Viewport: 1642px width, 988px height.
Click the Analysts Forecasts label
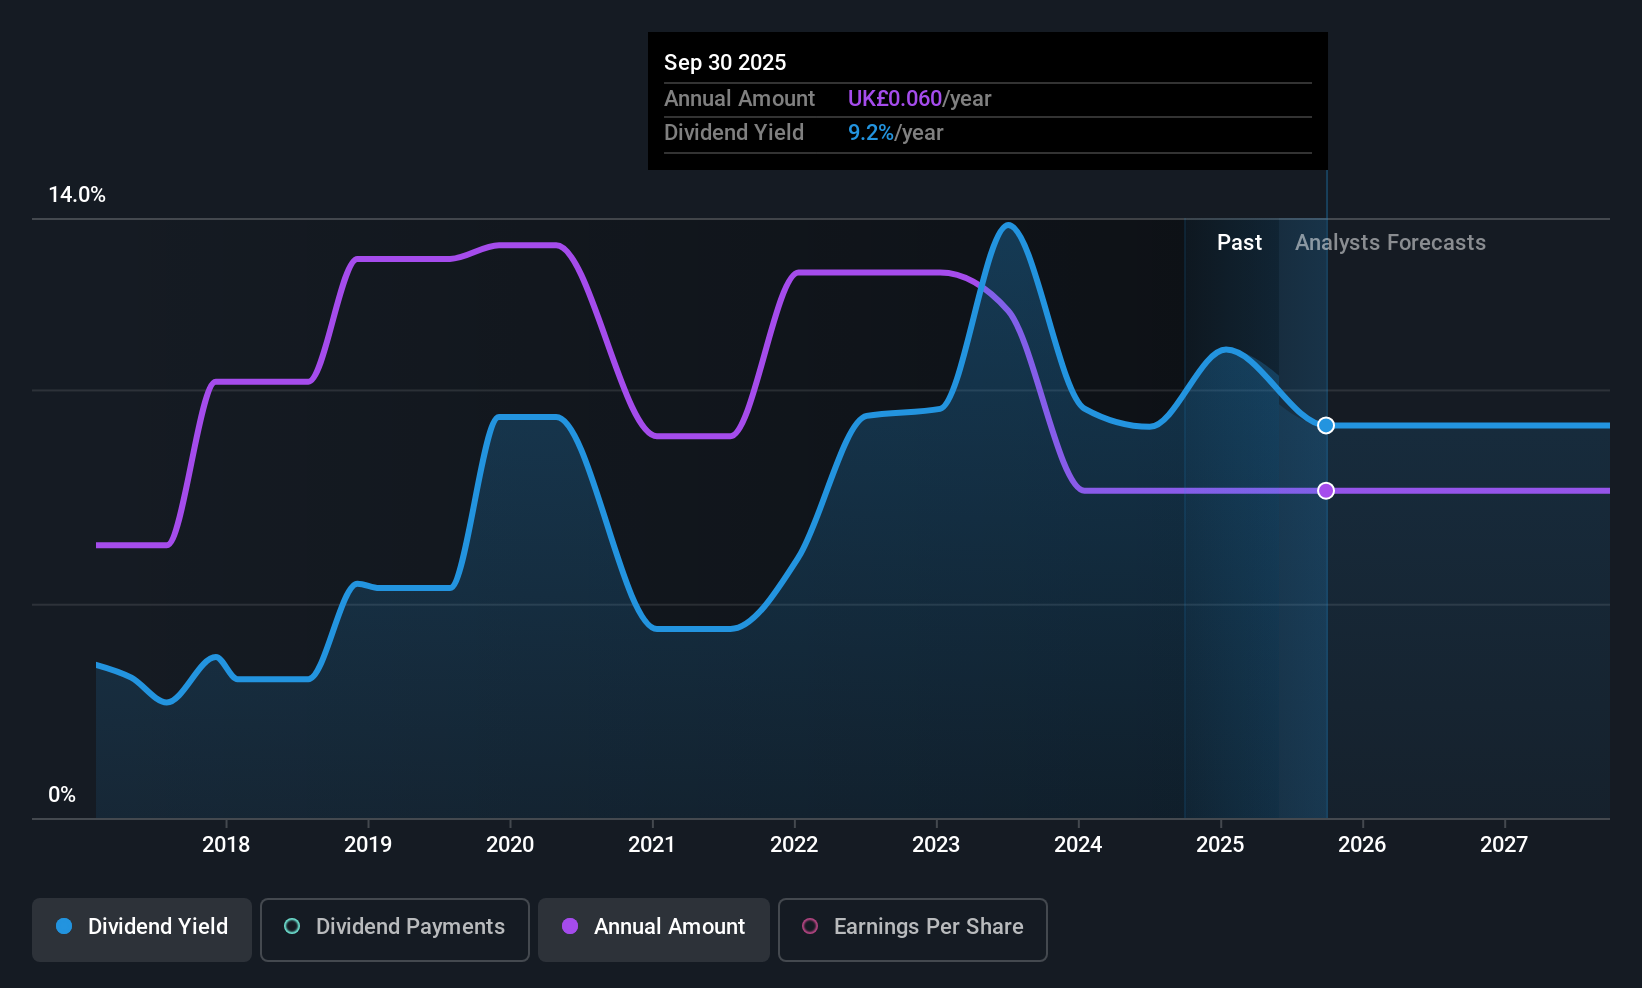click(1390, 243)
